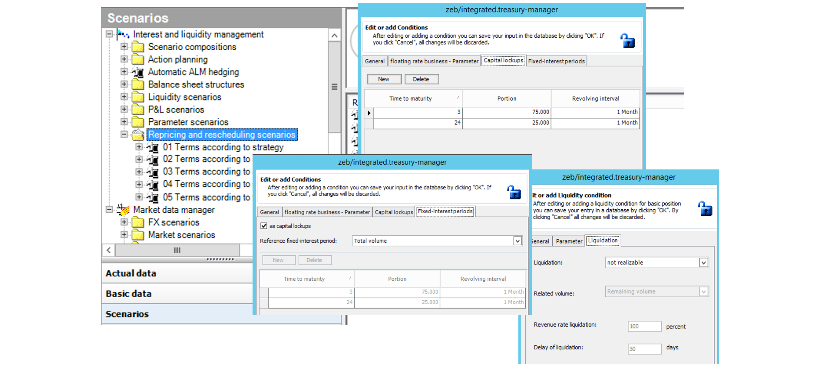The width and height of the screenshot is (825, 365).
Task: Click the Delete button in Capital lockups
Action: pos(421,79)
